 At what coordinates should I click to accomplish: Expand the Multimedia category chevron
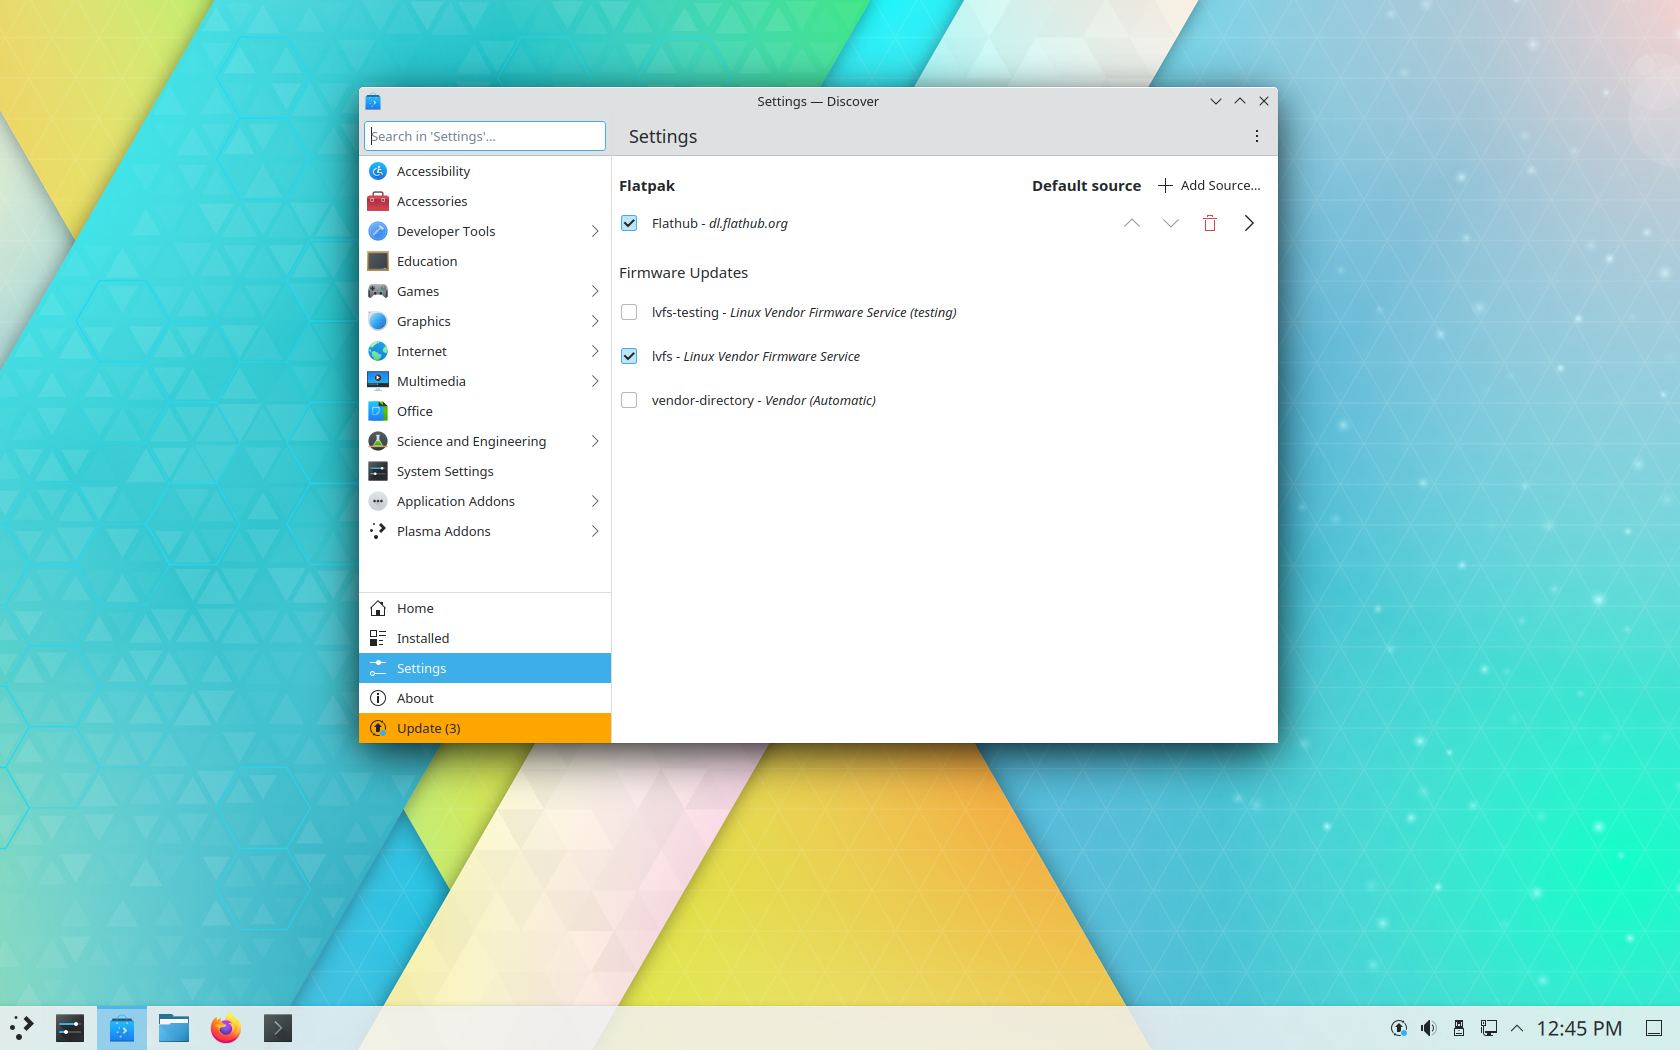point(595,381)
